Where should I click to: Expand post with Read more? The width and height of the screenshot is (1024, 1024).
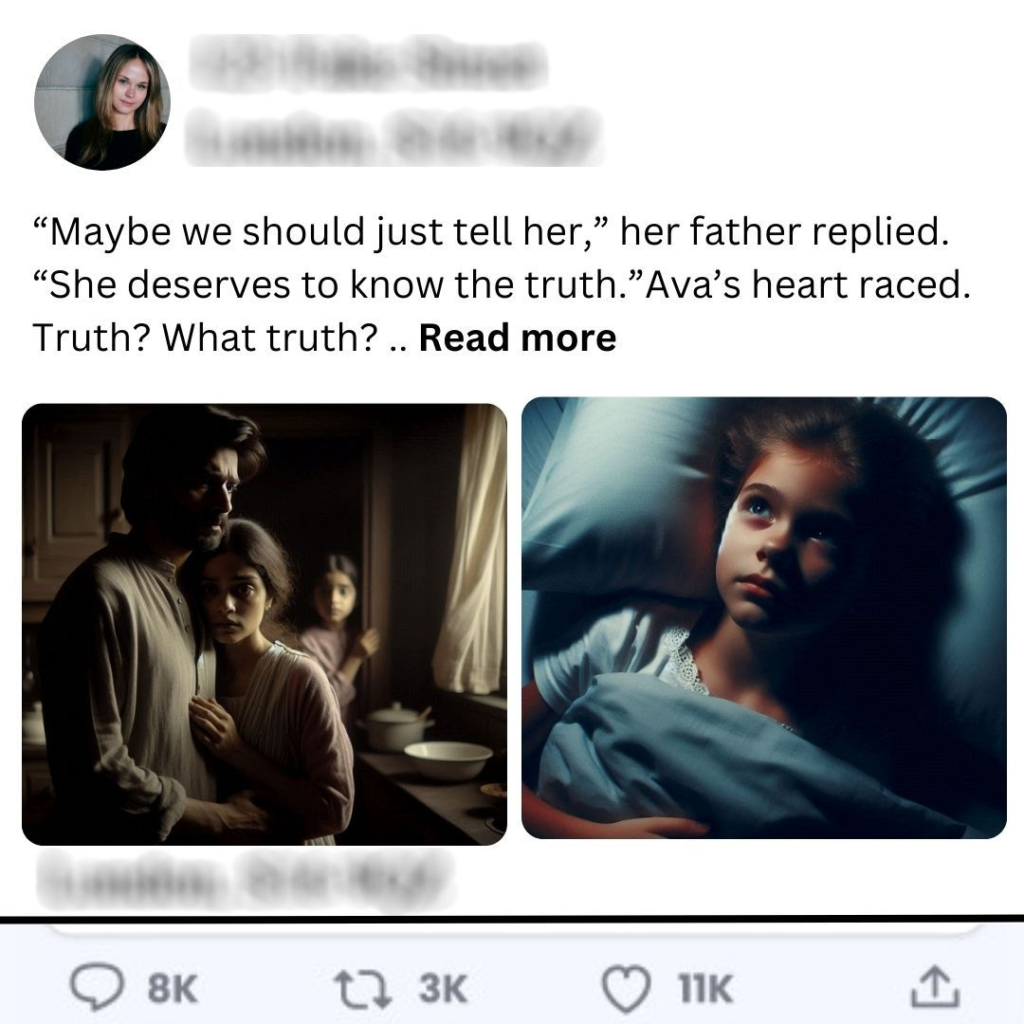[x=517, y=338]
